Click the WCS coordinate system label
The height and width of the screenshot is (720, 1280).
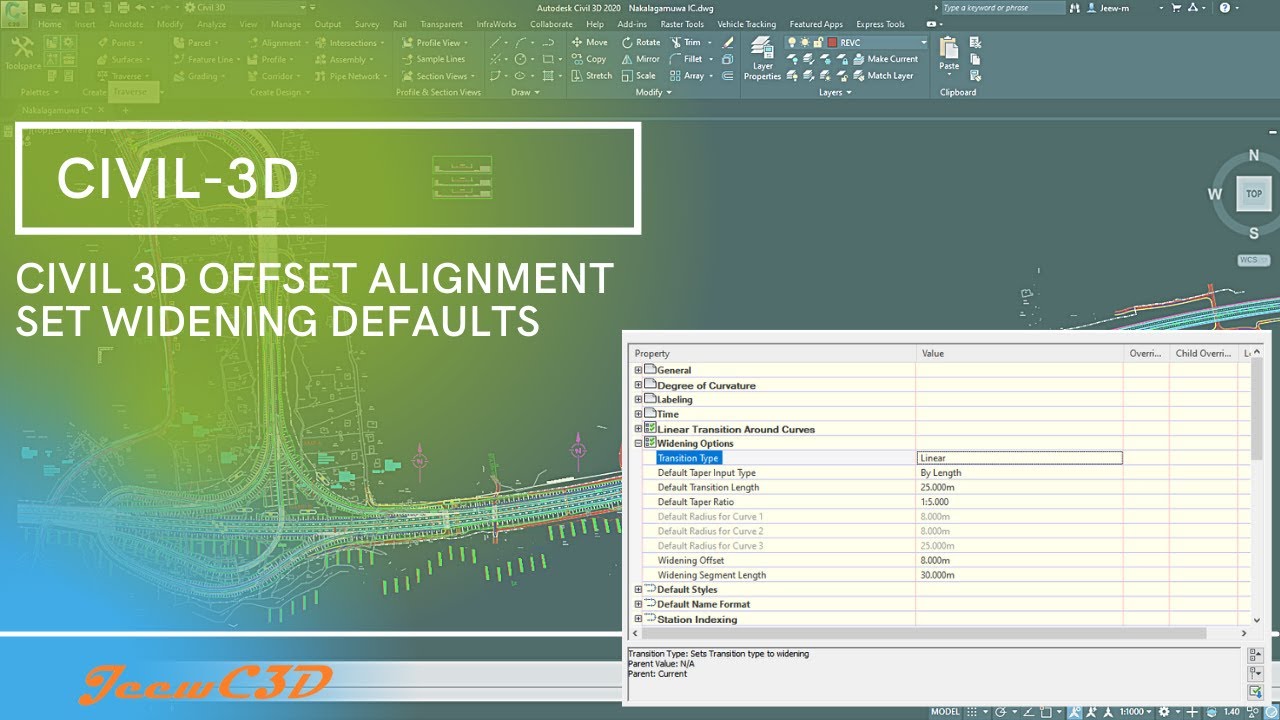point(1253,260)
